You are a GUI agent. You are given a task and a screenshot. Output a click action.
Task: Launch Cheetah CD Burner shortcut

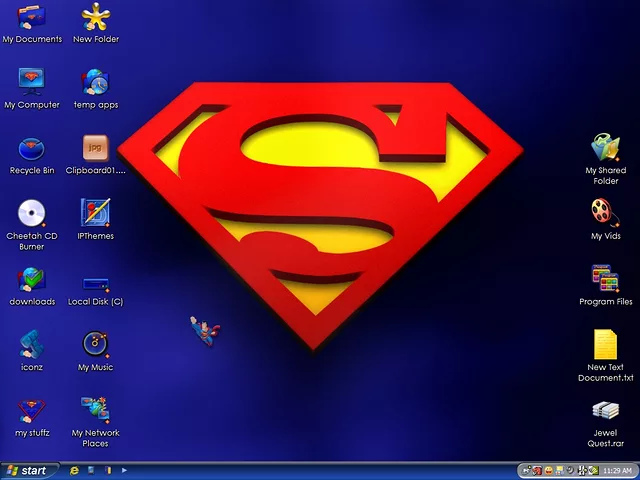32,213
